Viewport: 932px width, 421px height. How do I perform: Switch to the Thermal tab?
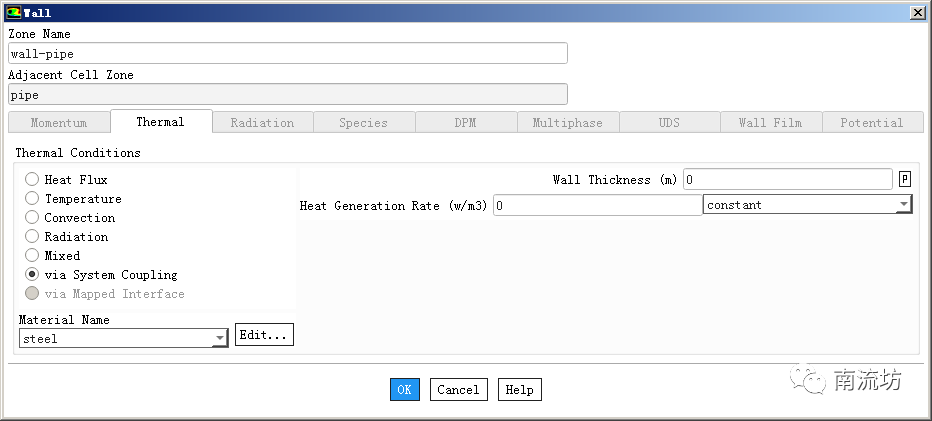[160, 121]
